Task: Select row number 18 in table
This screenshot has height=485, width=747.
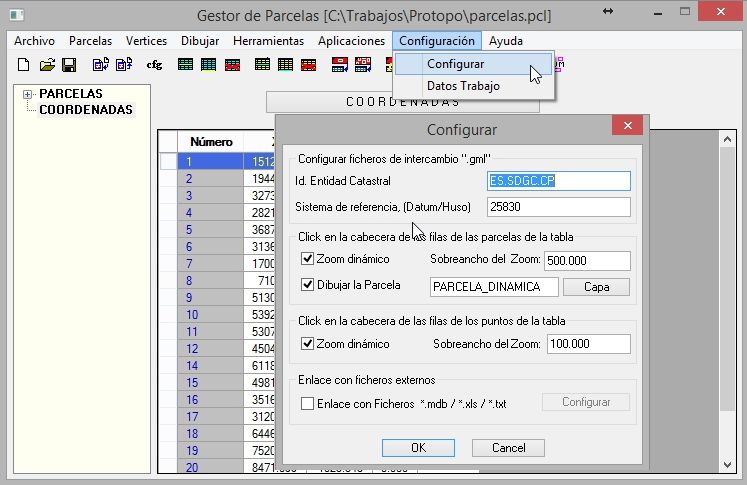Action: [x=211, y=434]
